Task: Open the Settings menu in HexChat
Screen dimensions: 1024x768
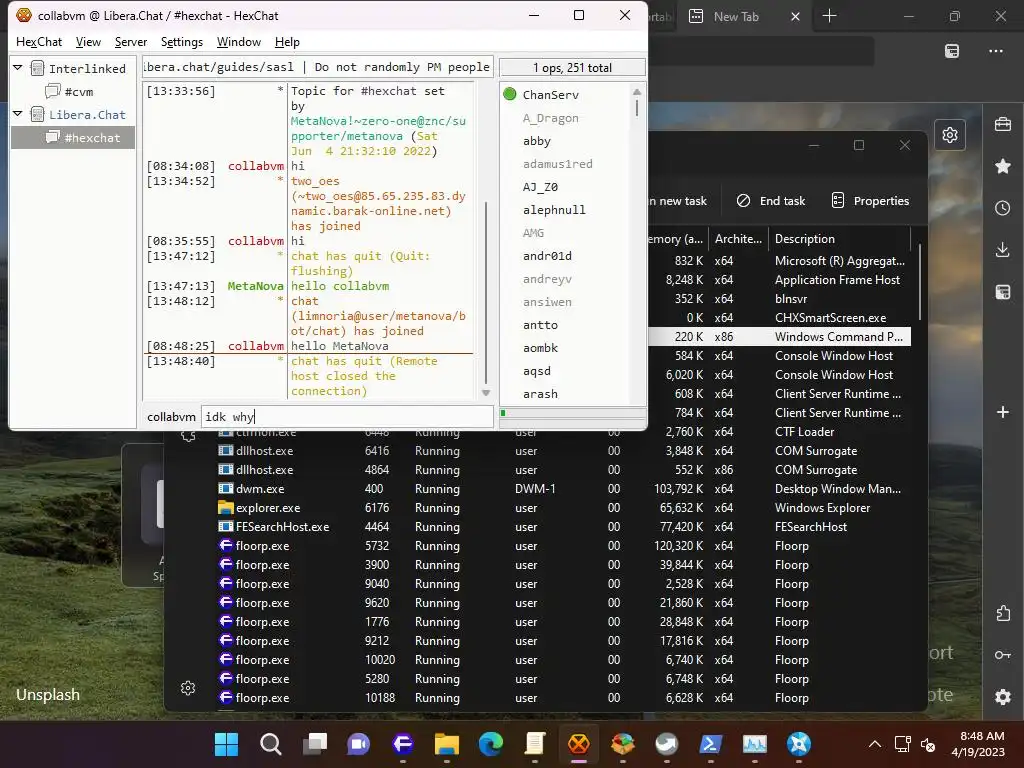Action: (182, 42)
